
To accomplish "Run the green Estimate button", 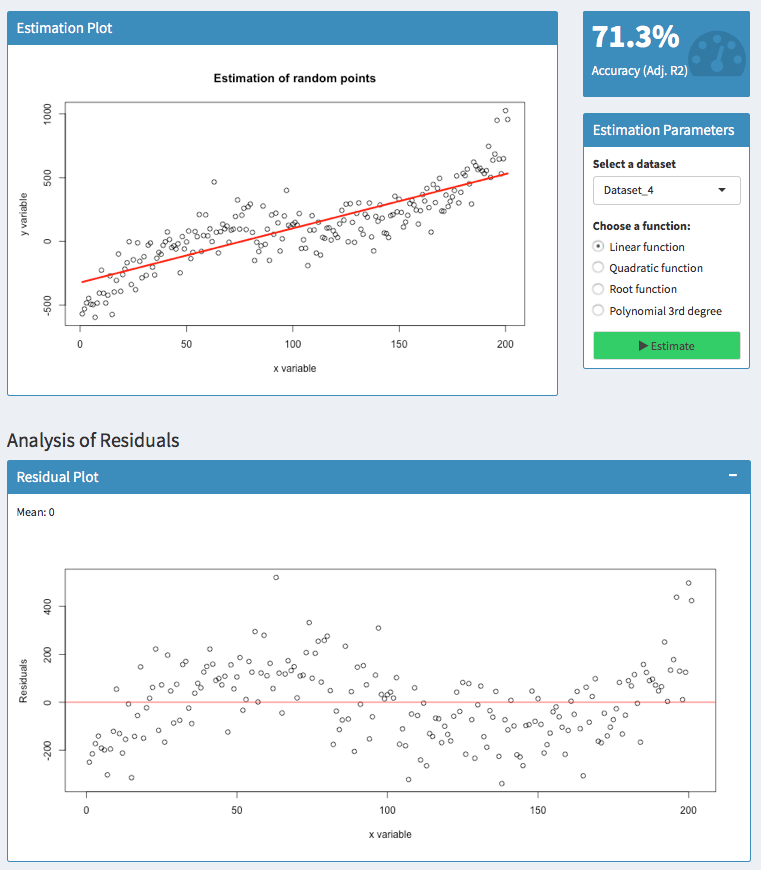I will 666,346.
